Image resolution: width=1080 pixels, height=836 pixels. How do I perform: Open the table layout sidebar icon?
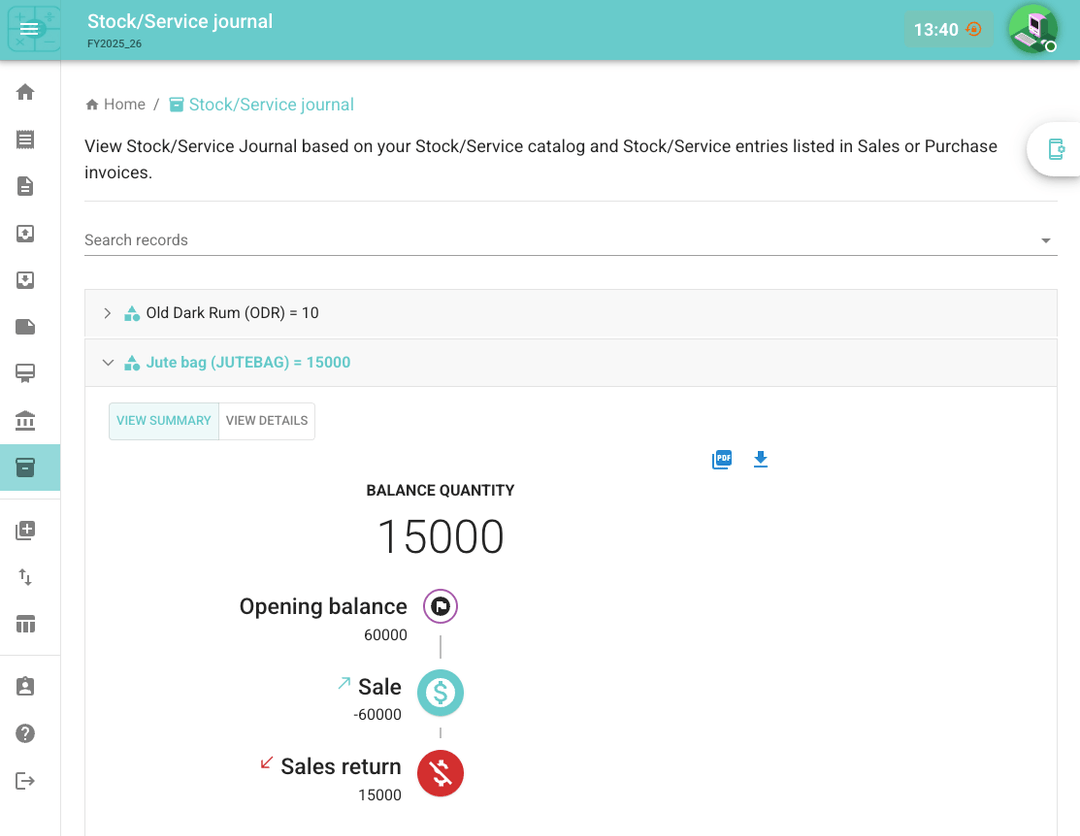(26, 624)
